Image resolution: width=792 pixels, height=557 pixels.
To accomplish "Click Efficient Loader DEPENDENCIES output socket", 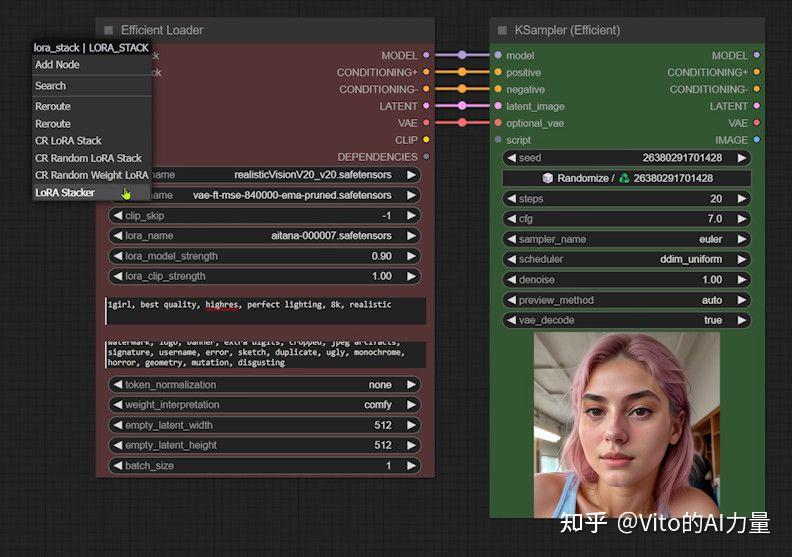I will [x=426, y=157].
